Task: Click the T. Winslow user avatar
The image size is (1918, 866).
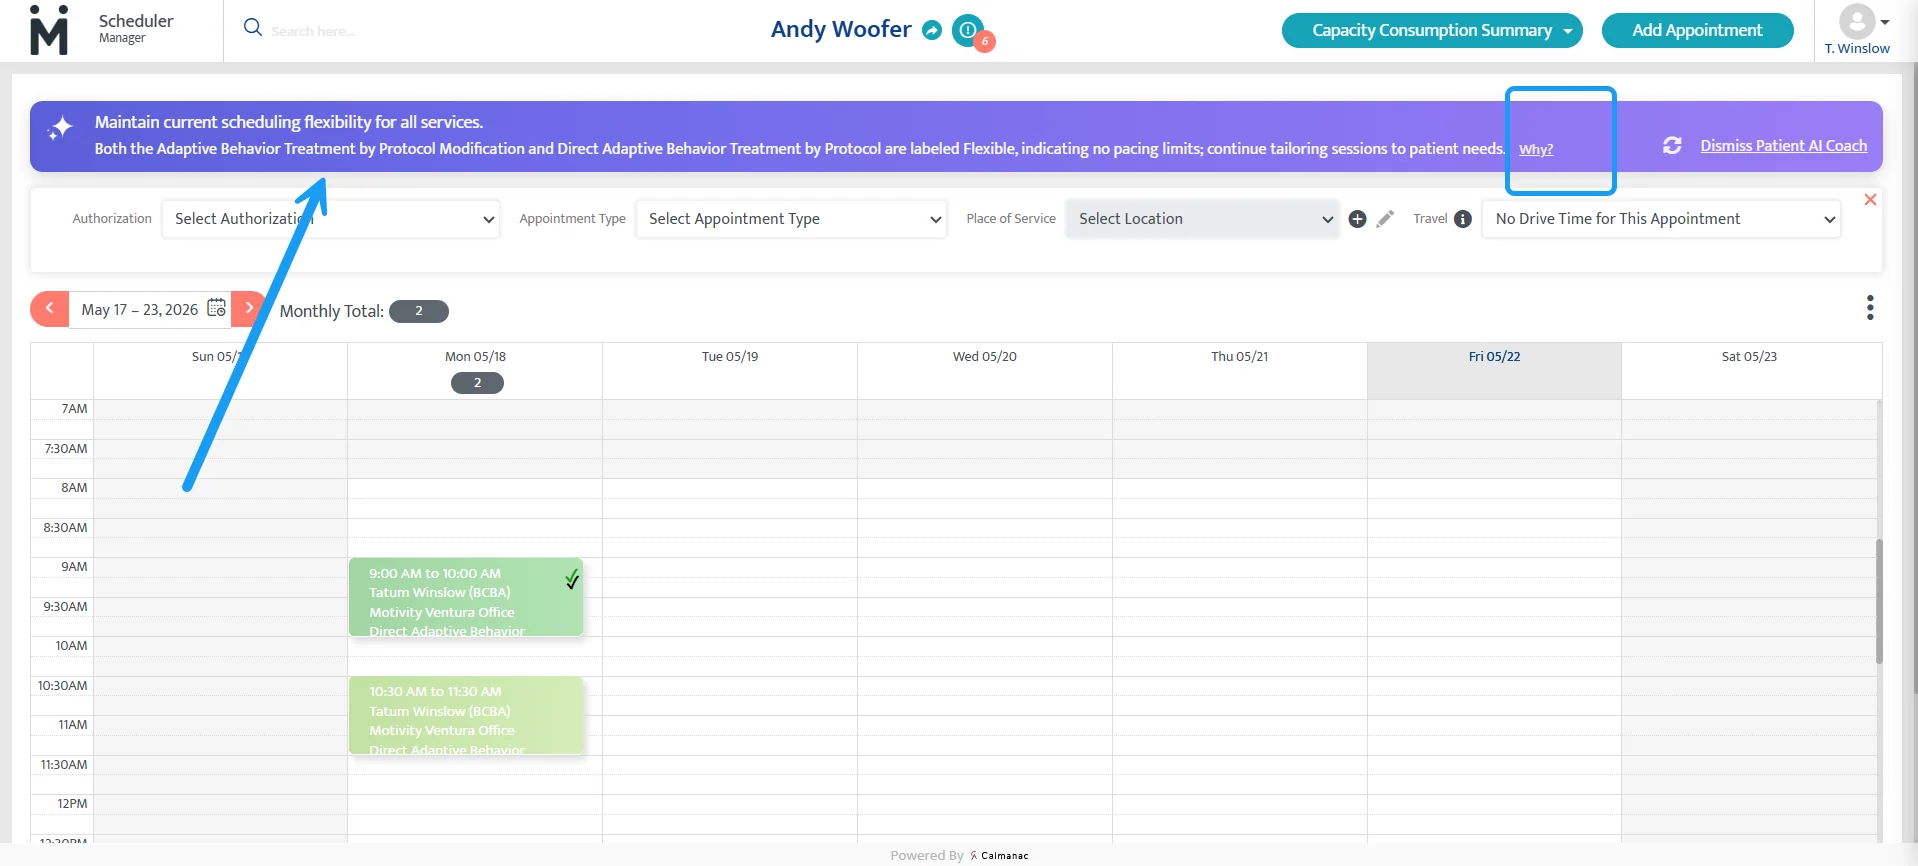Action: (1857, 21)
